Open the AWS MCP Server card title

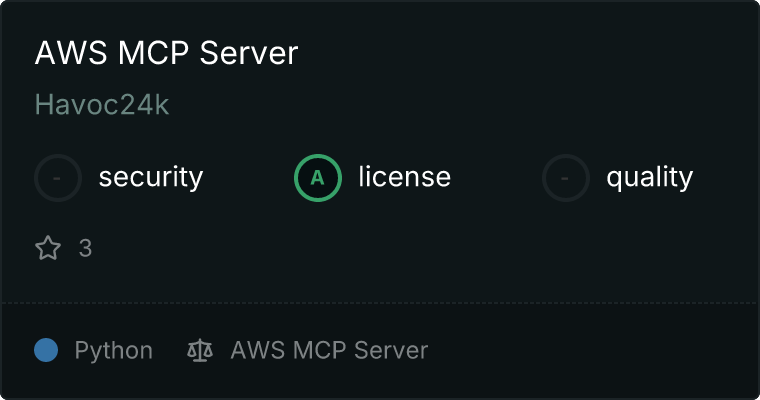coord(166,53)
